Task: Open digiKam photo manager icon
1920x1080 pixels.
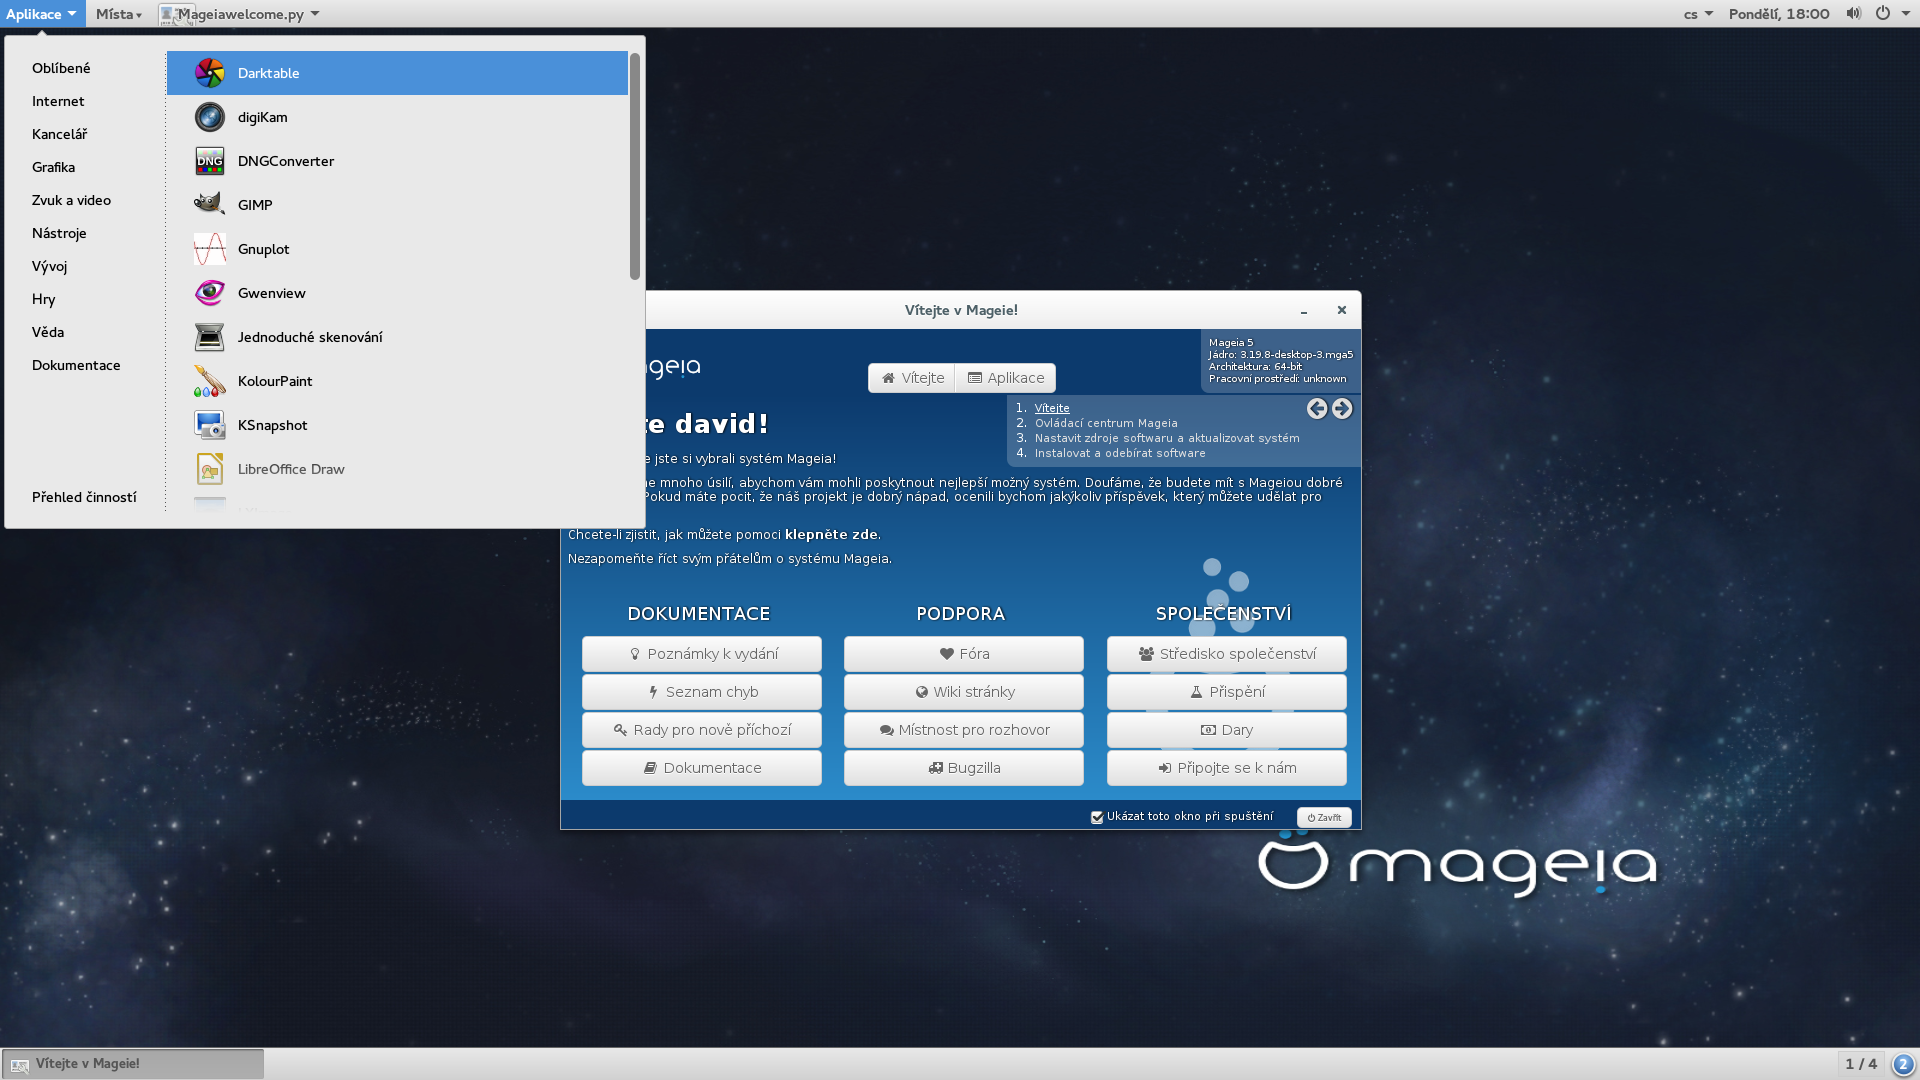Action: tap(209, 117)
